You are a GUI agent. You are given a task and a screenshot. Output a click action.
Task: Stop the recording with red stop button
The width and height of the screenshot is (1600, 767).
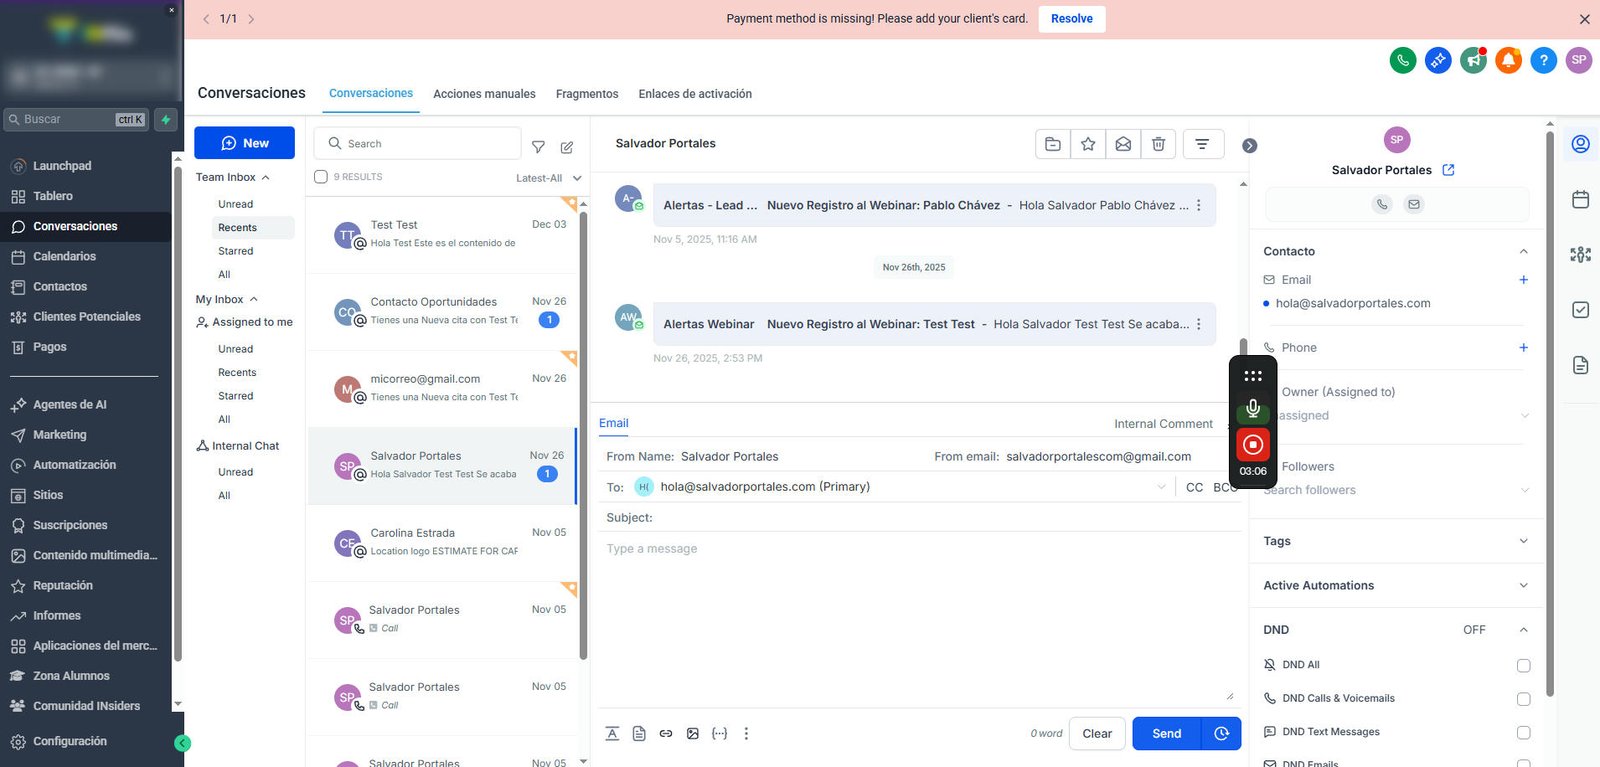click(x=1253, y=444)
